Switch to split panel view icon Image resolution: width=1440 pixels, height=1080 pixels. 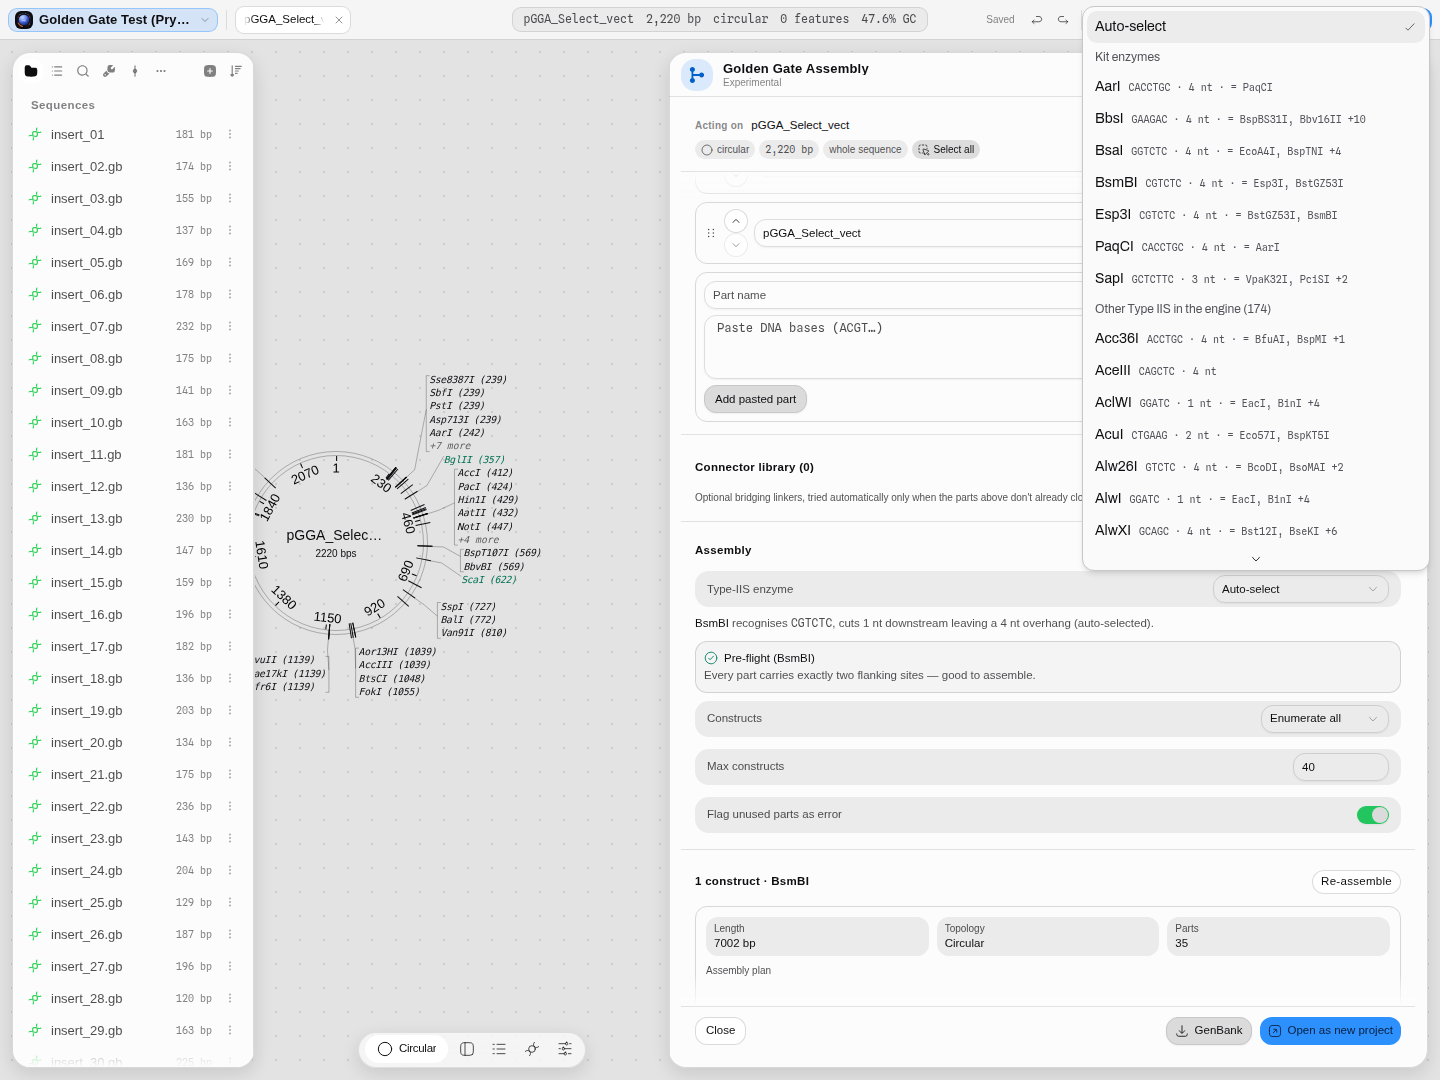pos(467,1049)
